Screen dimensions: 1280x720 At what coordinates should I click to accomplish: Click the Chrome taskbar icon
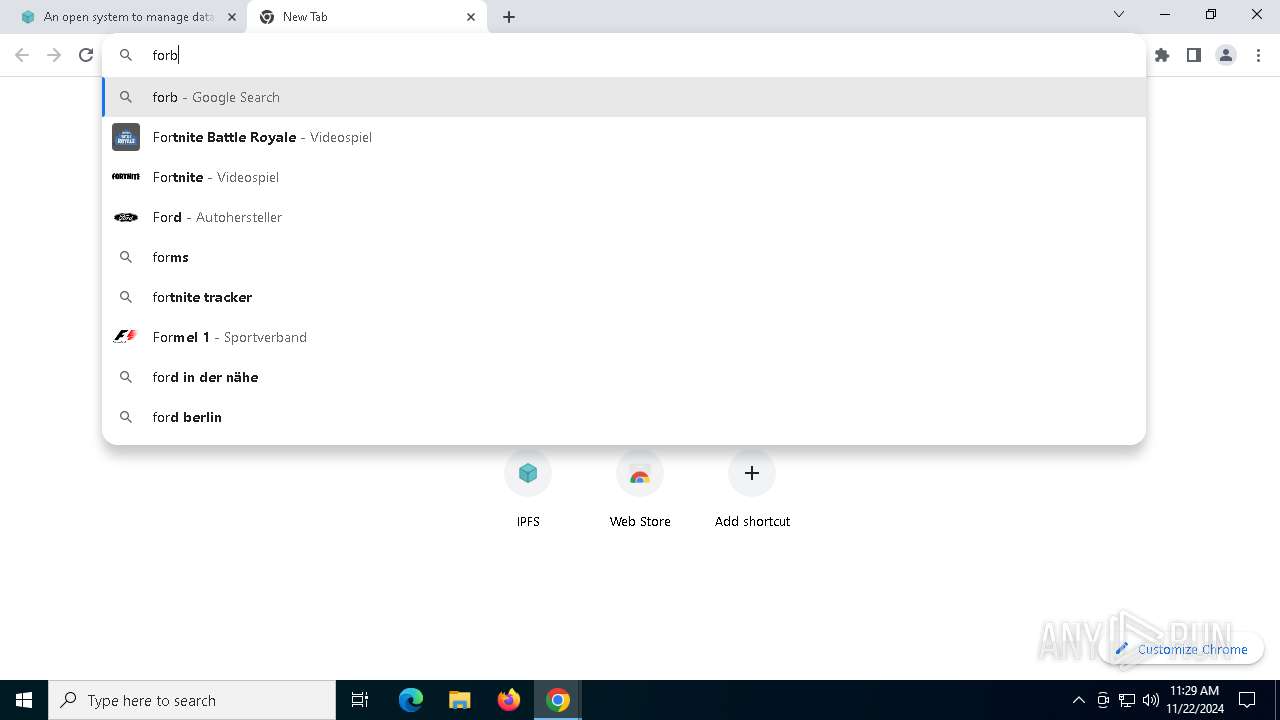tap(558, 700)
